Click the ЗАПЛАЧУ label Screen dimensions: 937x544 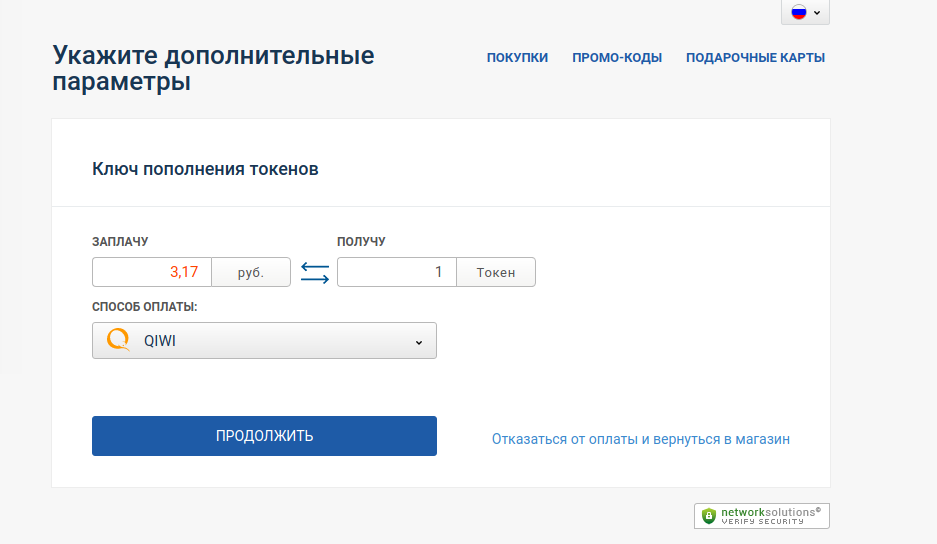click(x=120, y=242)
